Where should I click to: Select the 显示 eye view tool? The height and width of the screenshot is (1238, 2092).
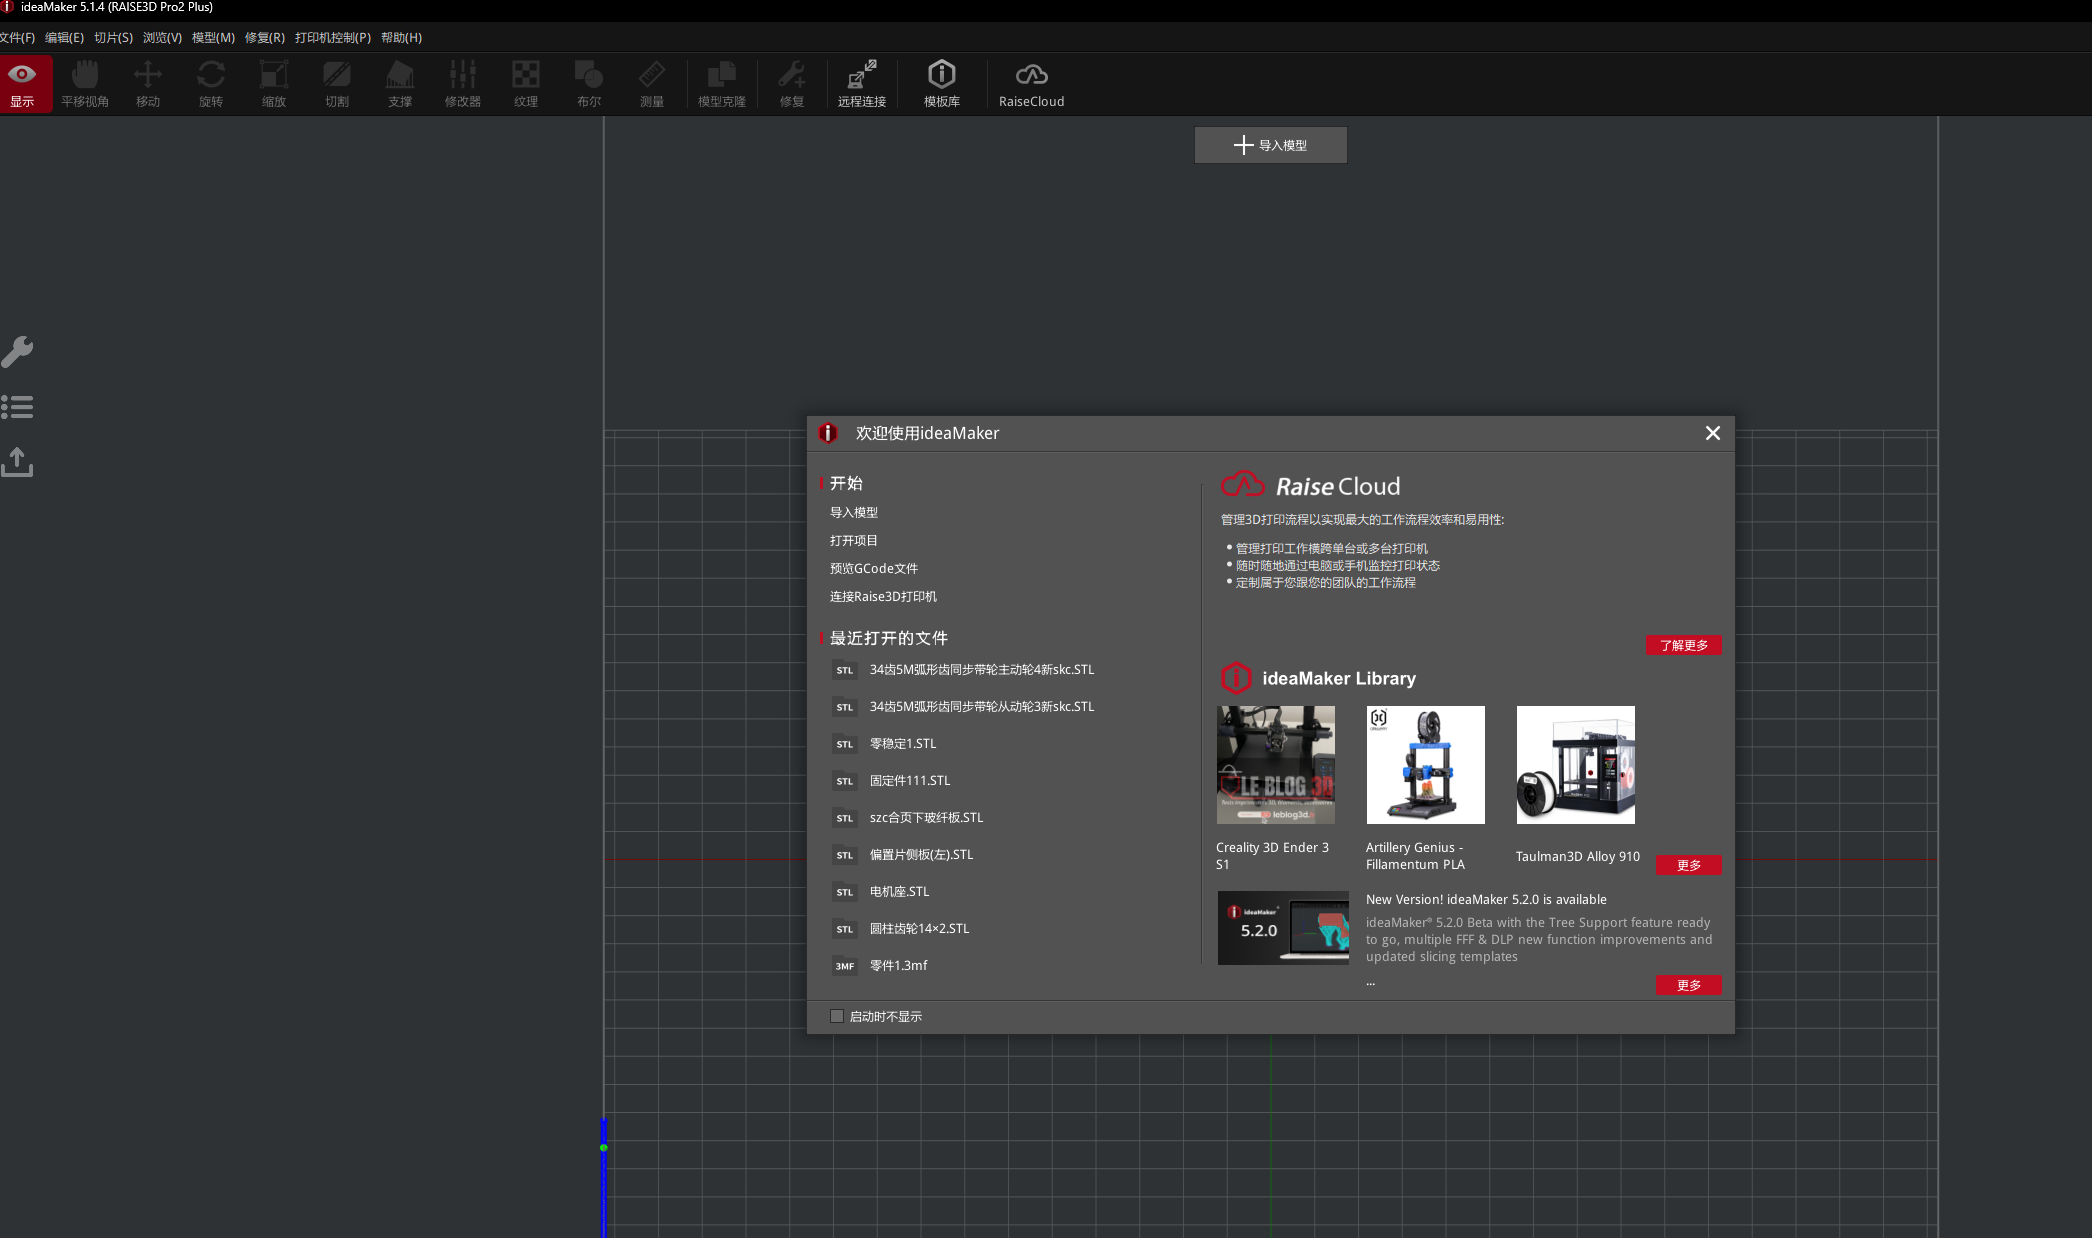tap(22, 84)
